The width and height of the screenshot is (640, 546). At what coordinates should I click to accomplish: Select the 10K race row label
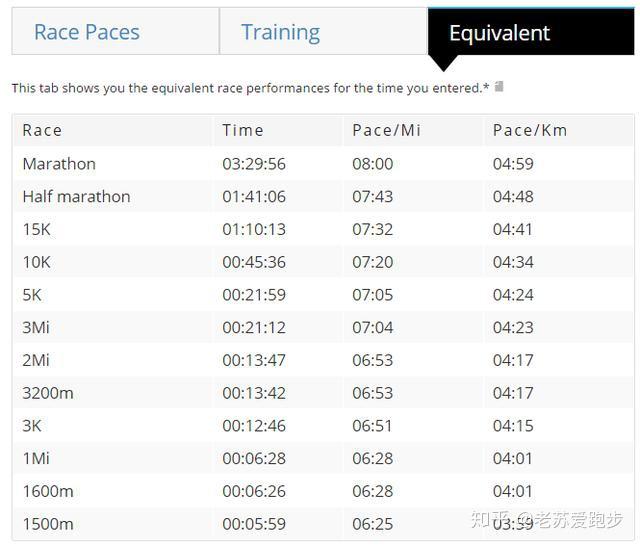tap(36, 262)
